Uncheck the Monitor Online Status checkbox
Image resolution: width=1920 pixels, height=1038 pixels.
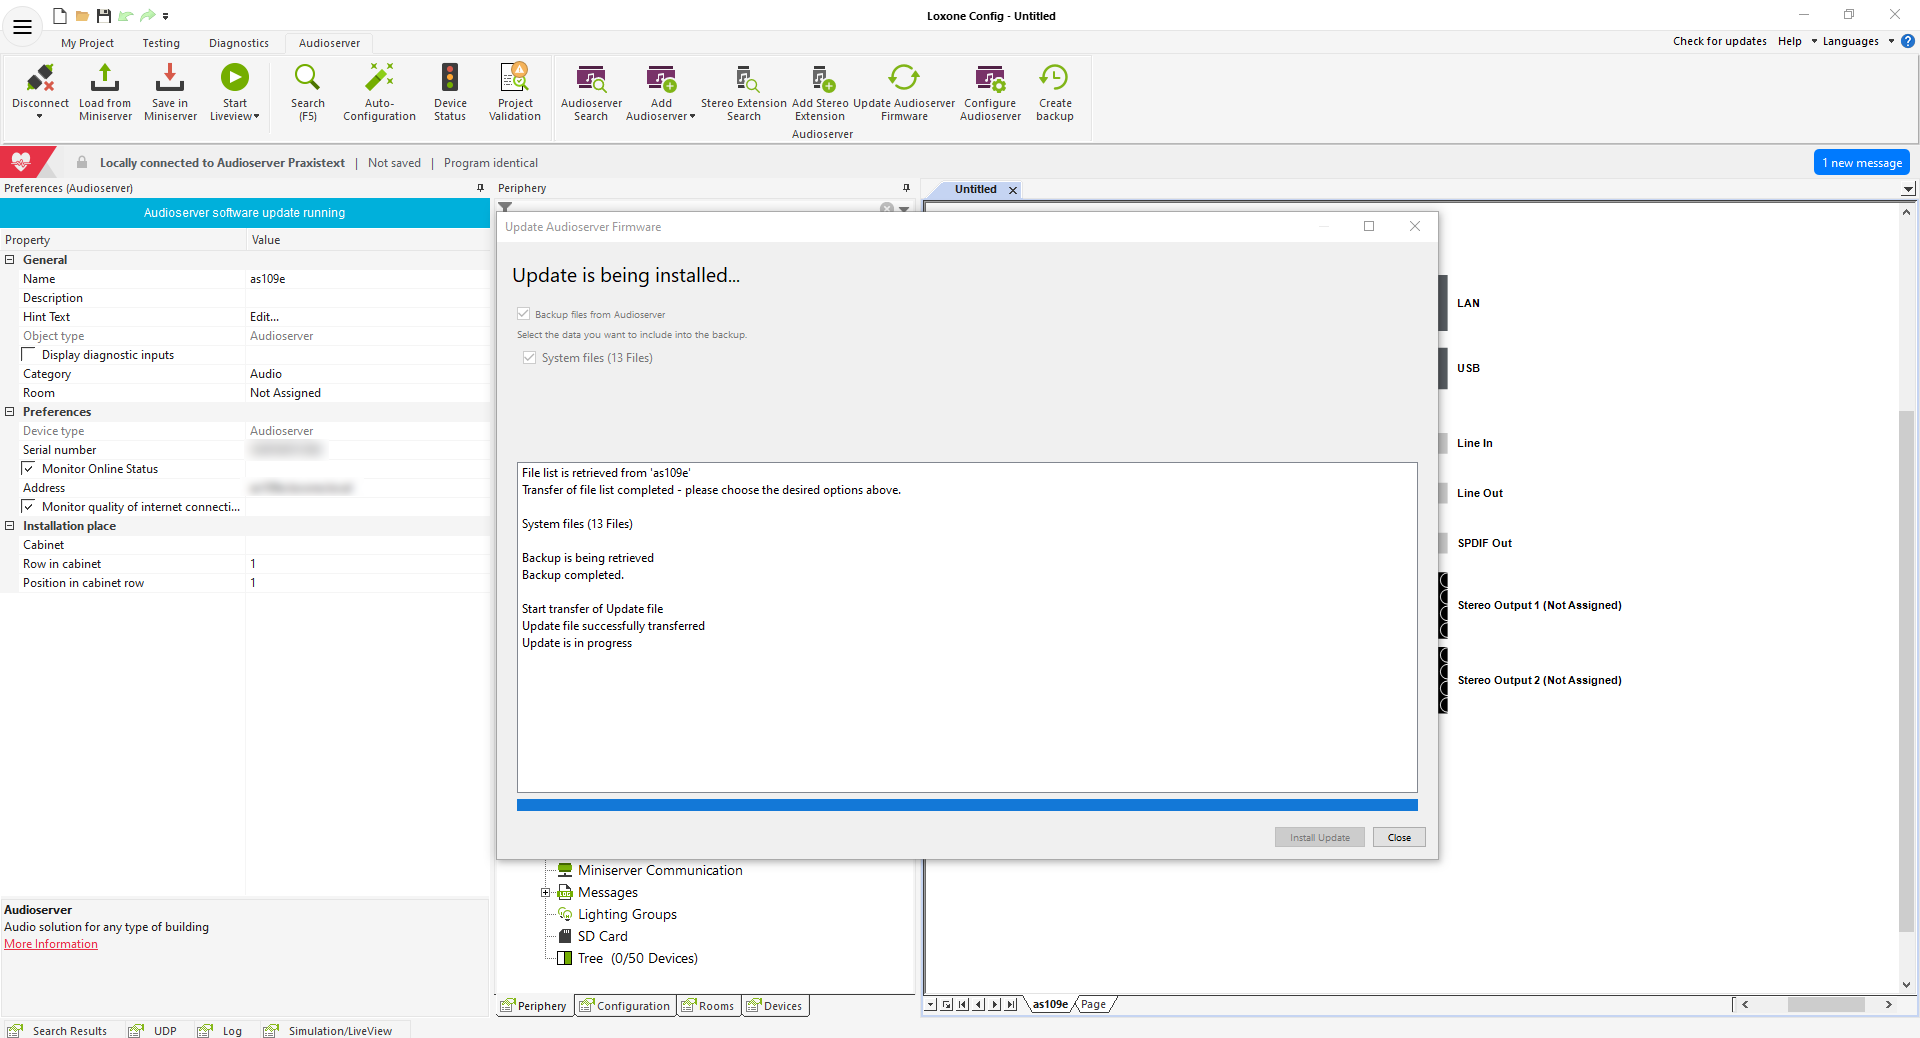[29, 469]
